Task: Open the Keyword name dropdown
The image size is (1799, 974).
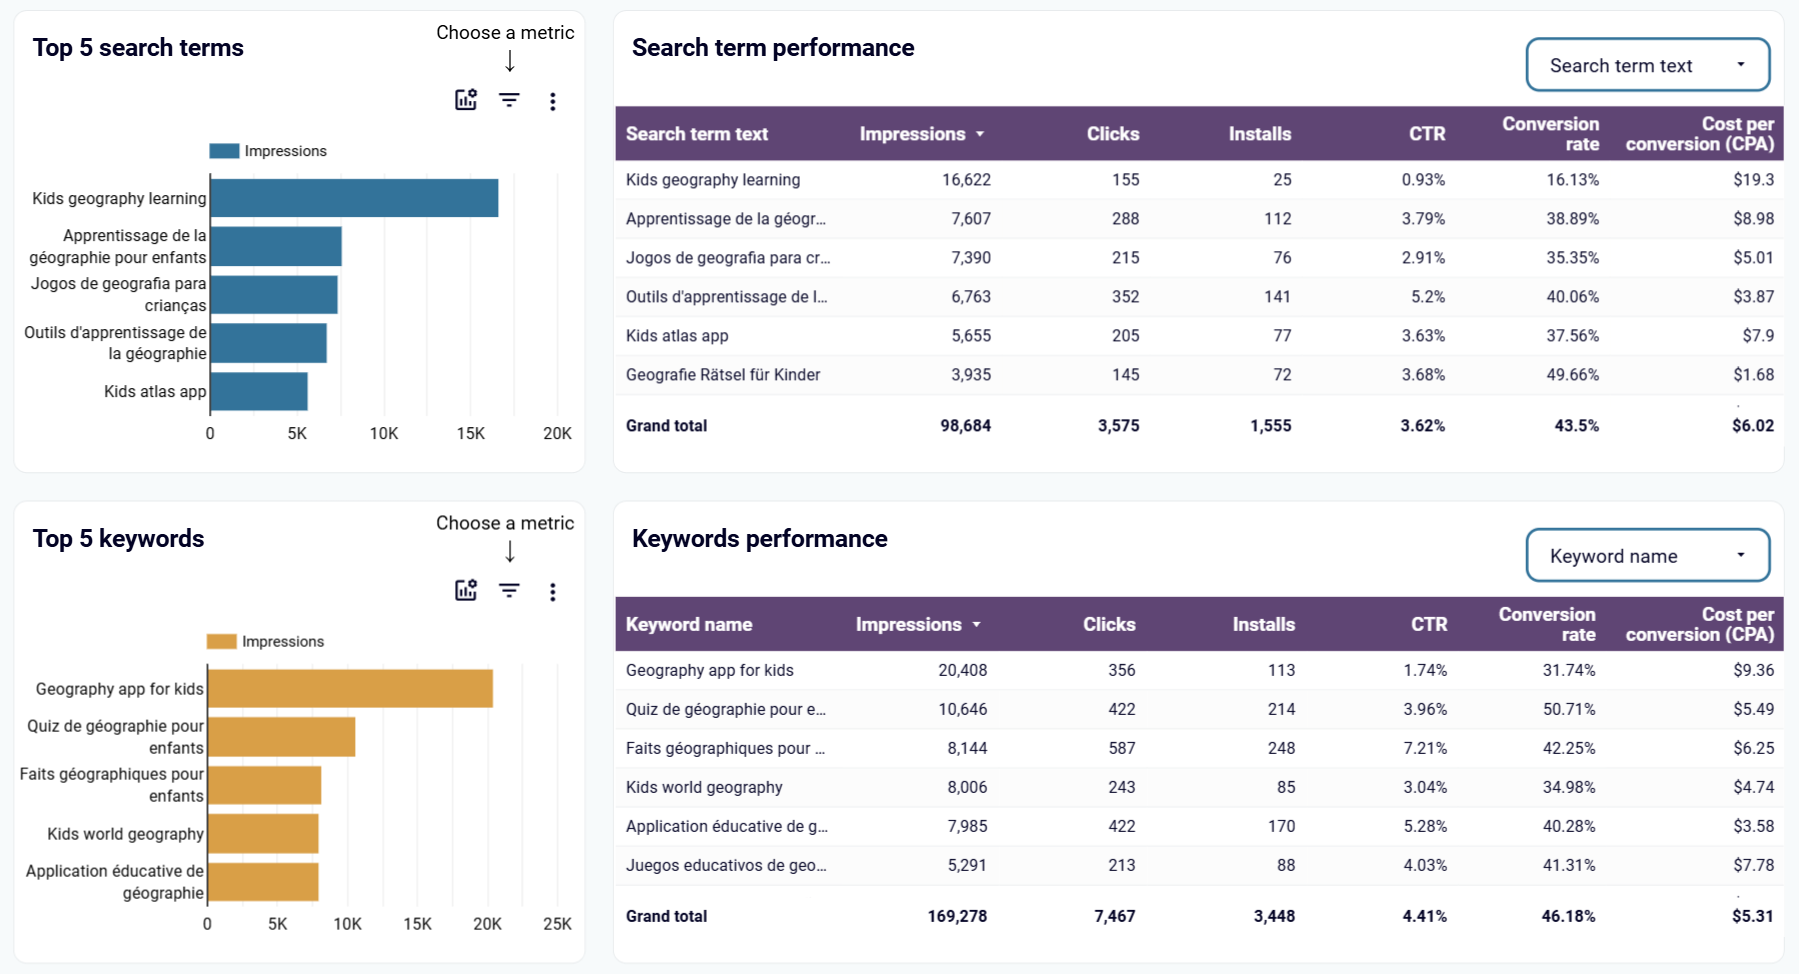Action: tap(1646, 555)
